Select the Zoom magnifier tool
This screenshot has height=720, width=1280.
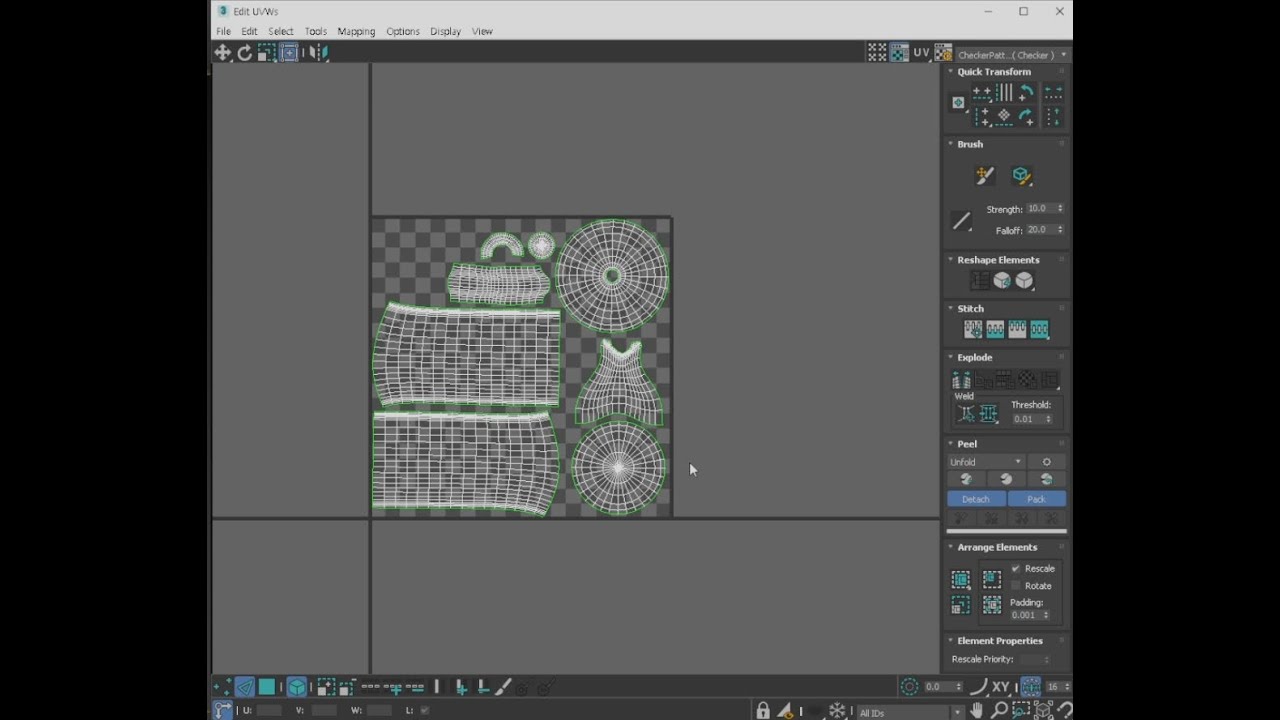coord(999,711)
